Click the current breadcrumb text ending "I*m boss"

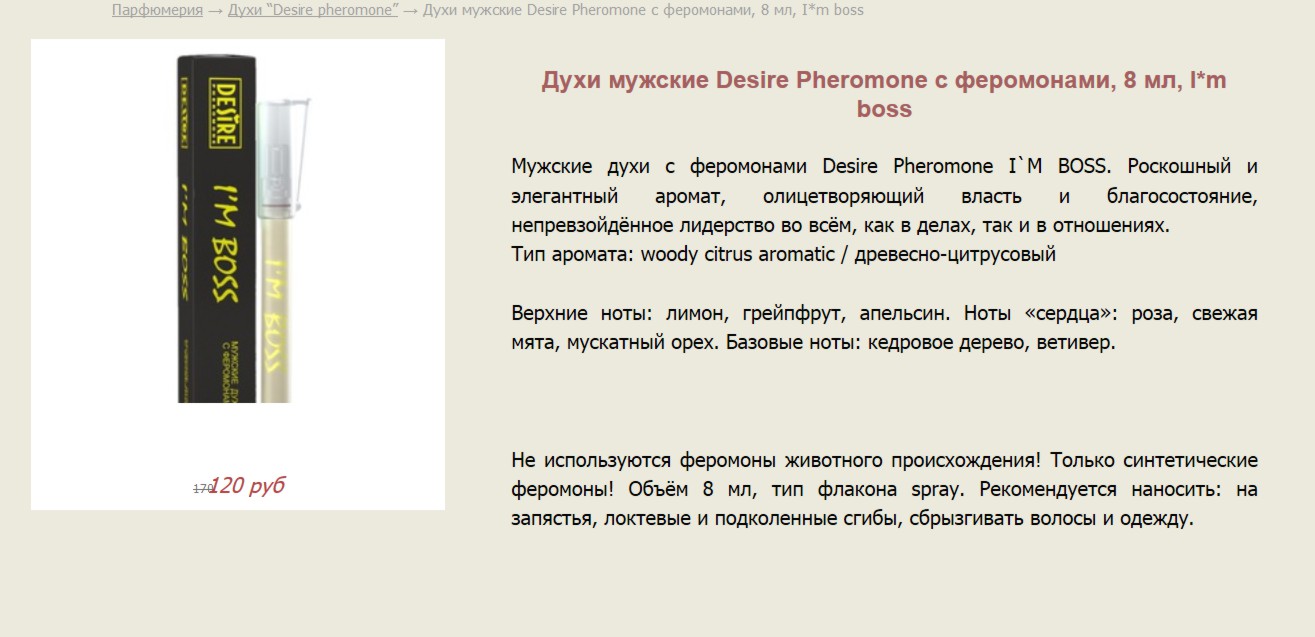pyautogui.click(x=643, y=10)
